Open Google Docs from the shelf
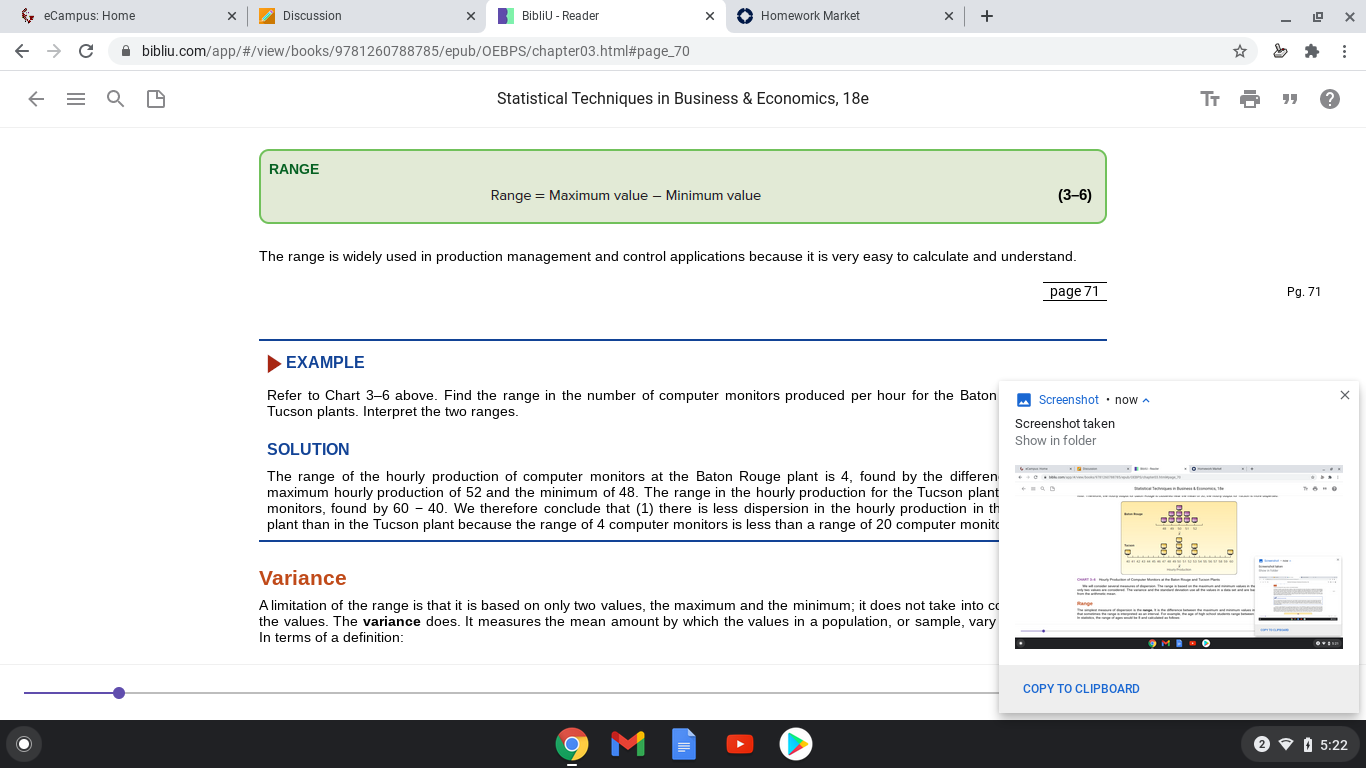Screen dimensions: 1366x768 coord(684,744)
